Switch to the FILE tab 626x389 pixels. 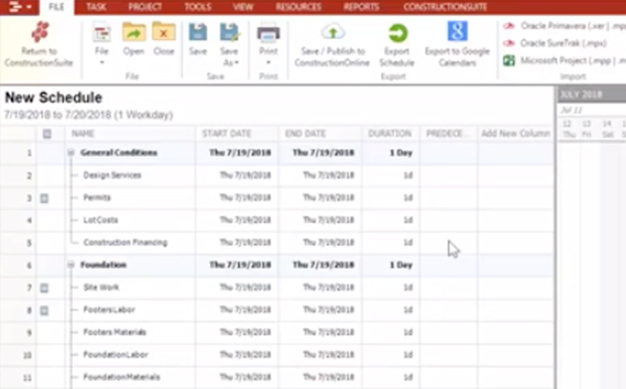pyautogui.click(x=56, y=7)
